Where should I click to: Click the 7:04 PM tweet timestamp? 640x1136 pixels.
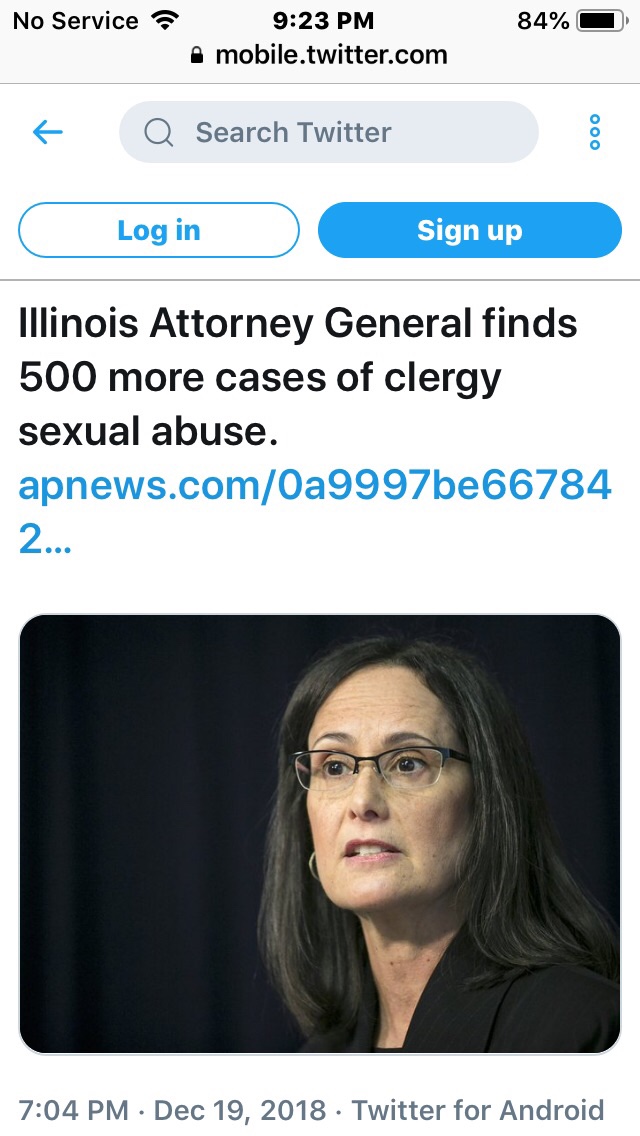pyautogui.click(x=73, y=1110)
